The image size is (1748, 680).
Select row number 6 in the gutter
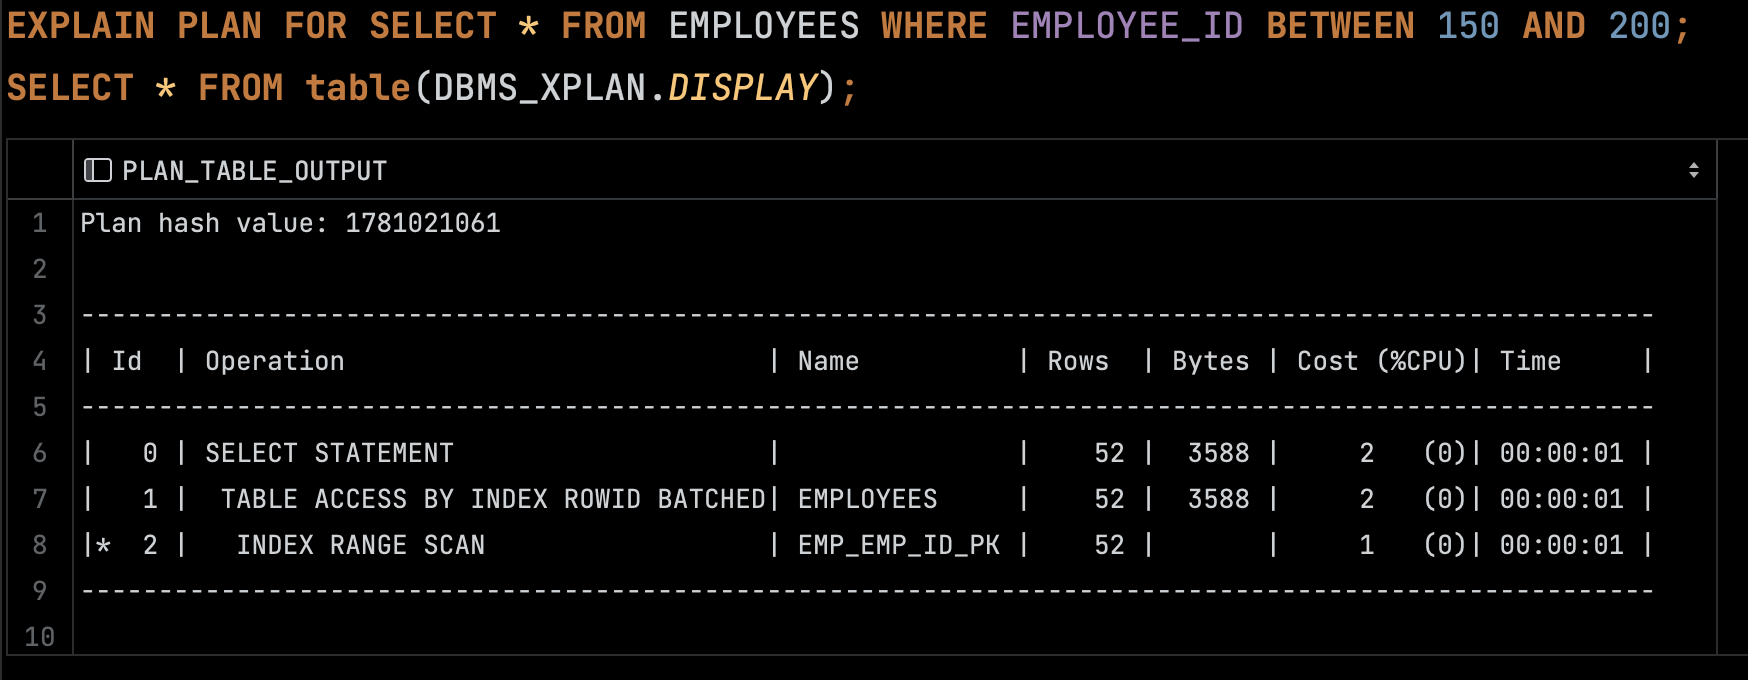coord(40,453)
